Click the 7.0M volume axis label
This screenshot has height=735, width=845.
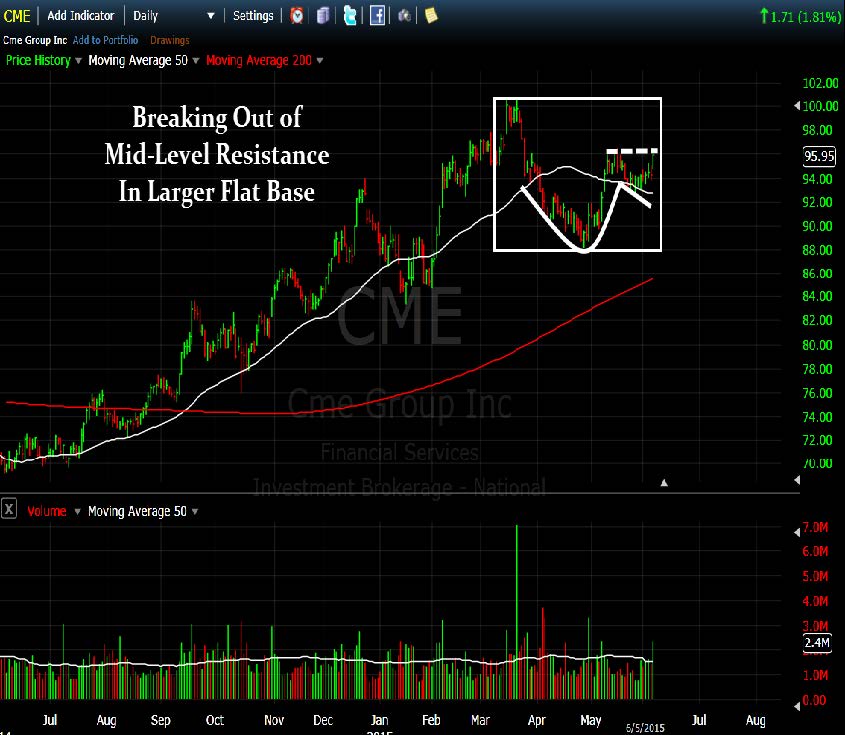click(815, 528)
